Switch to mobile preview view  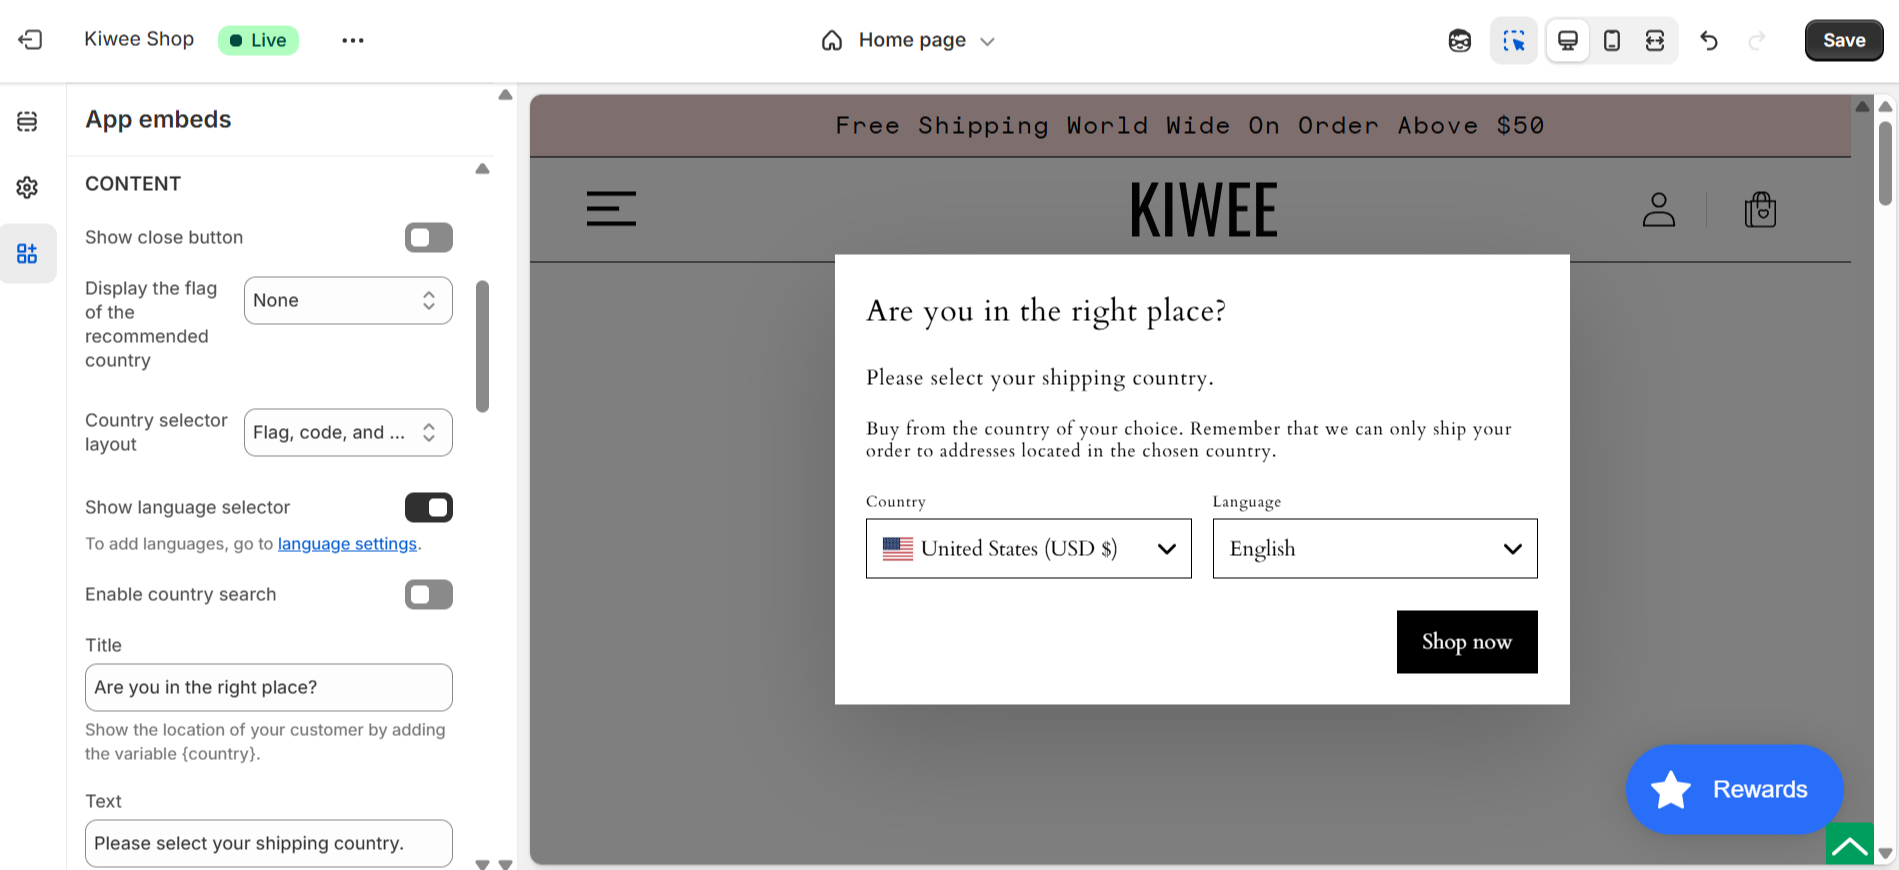point(1611,41)
